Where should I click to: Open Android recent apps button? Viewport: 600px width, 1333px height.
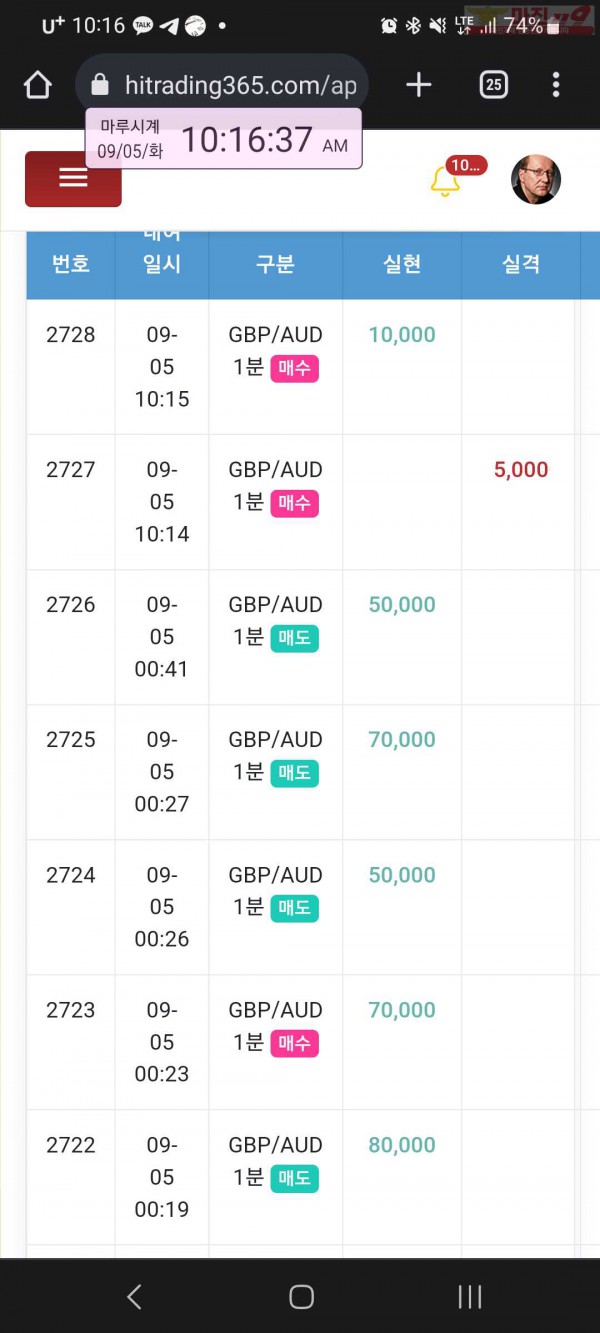pos(469,1297)
